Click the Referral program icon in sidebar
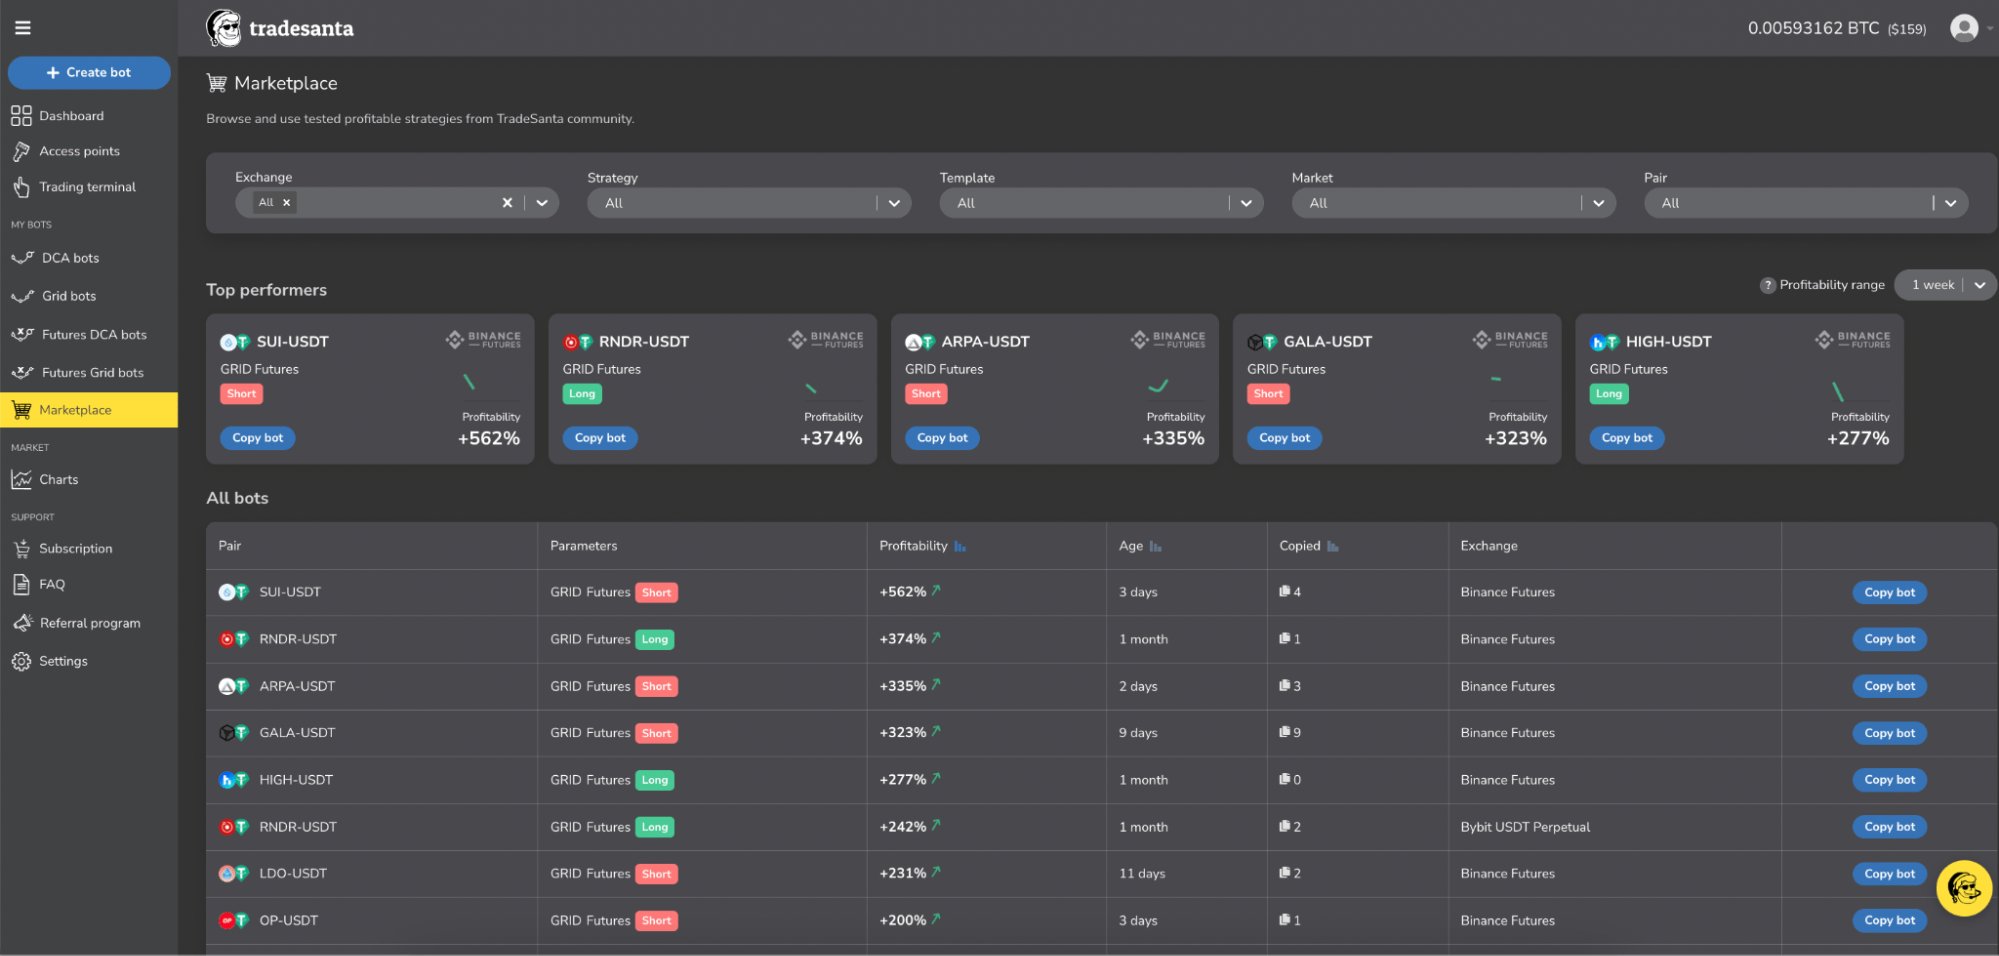1999x956 pixels. tap(22, 623)
